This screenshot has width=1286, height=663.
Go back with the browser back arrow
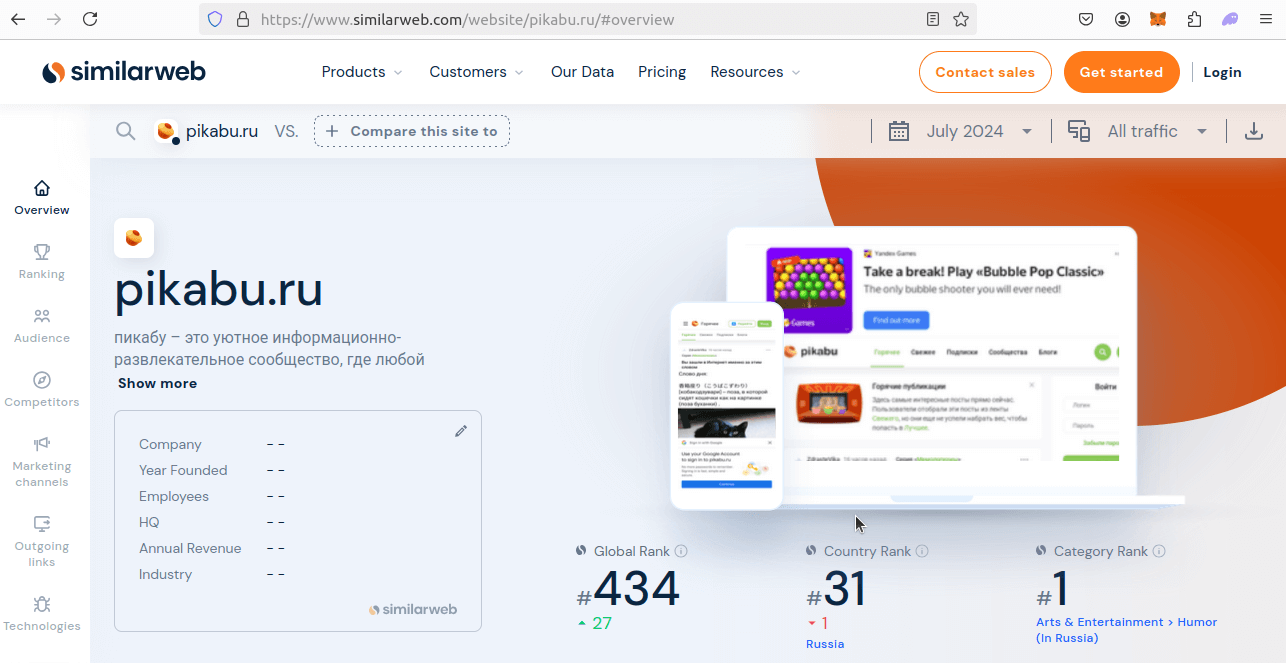click(x=18, y=19)
